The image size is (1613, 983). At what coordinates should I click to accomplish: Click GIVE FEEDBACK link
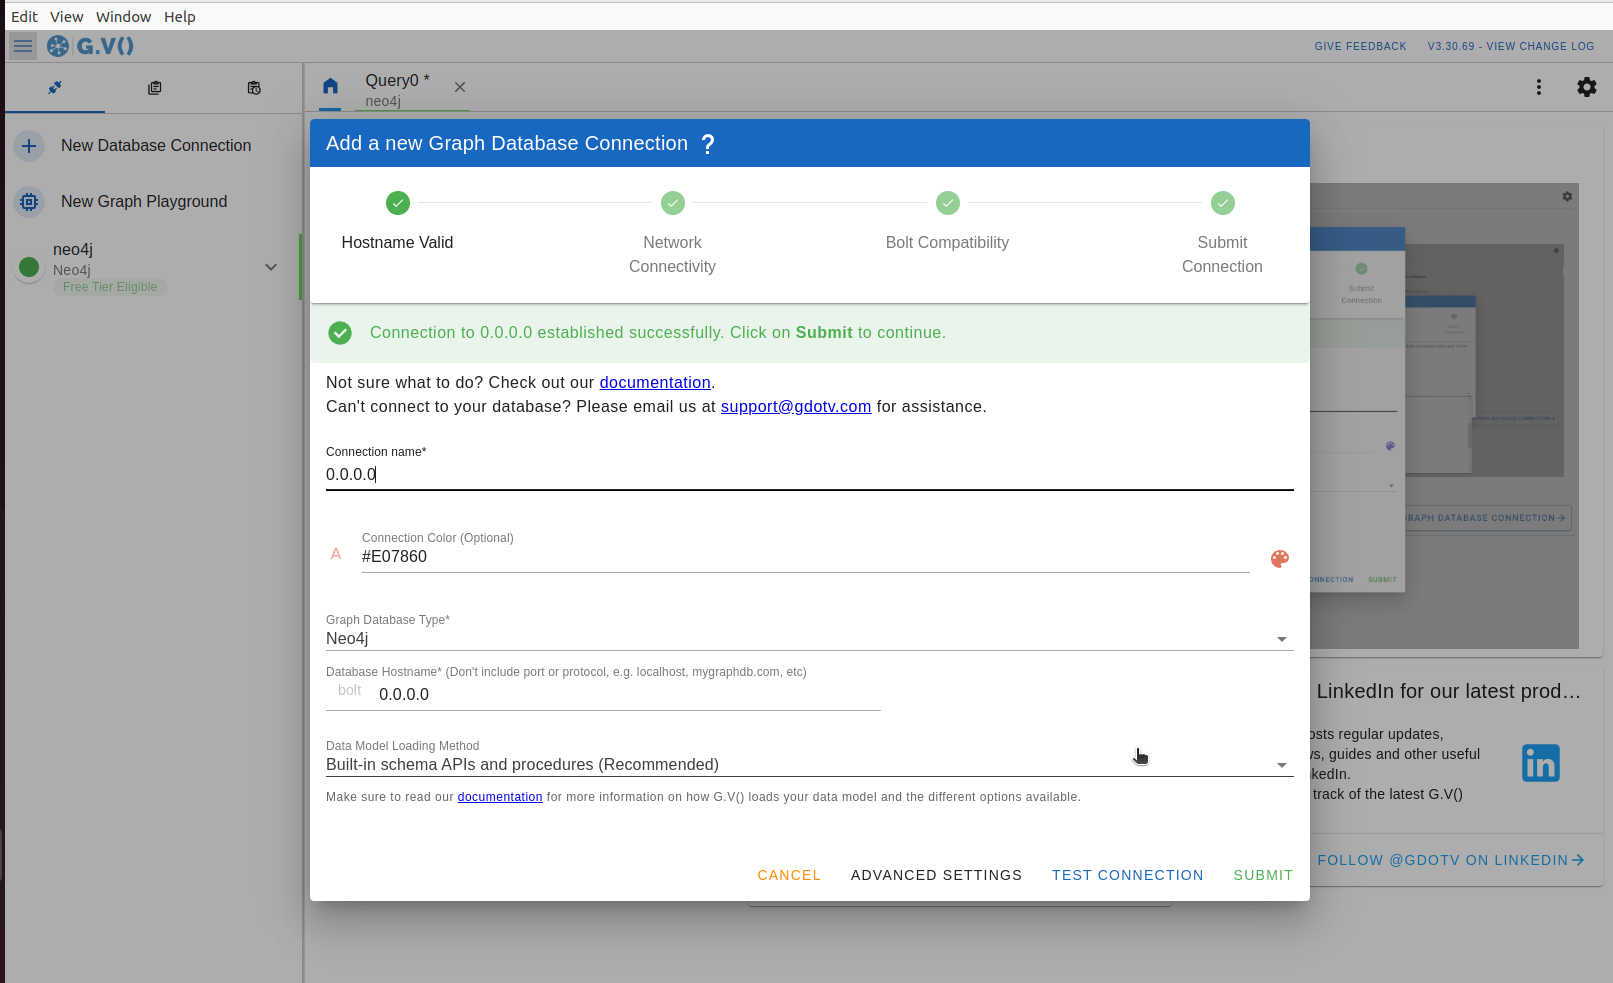[1360, 46]
